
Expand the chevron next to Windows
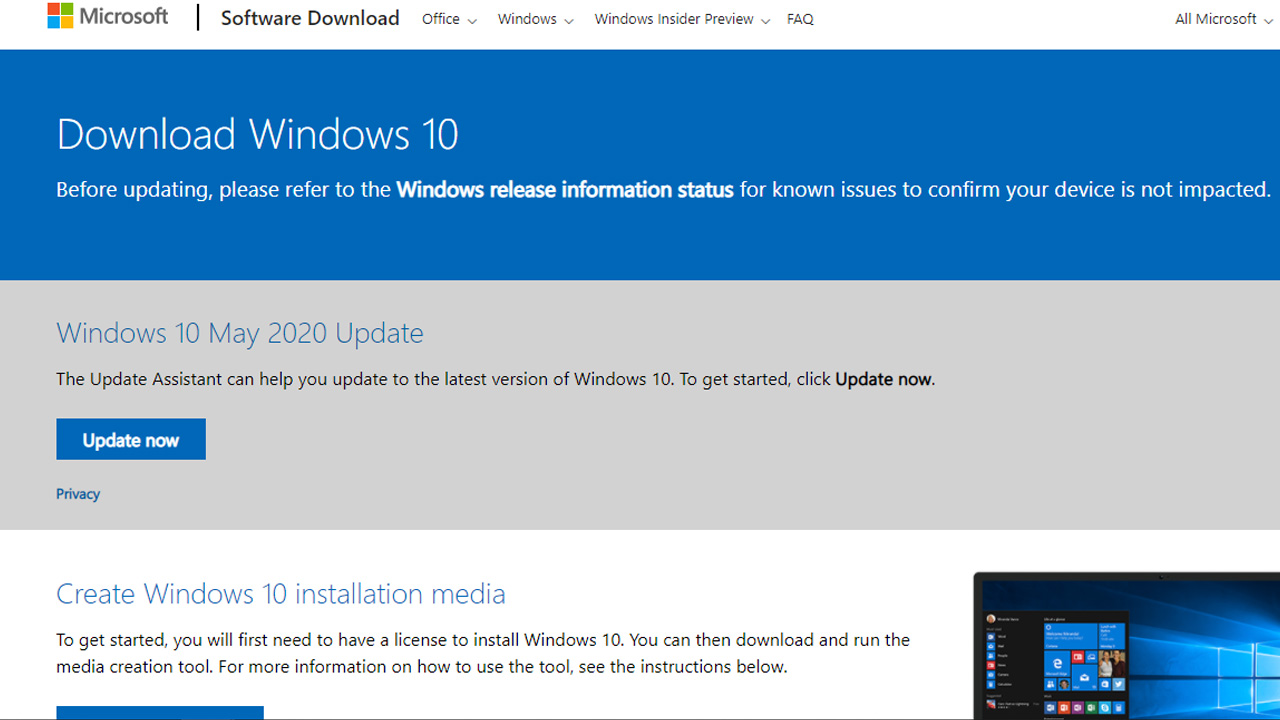pos(568,20)
